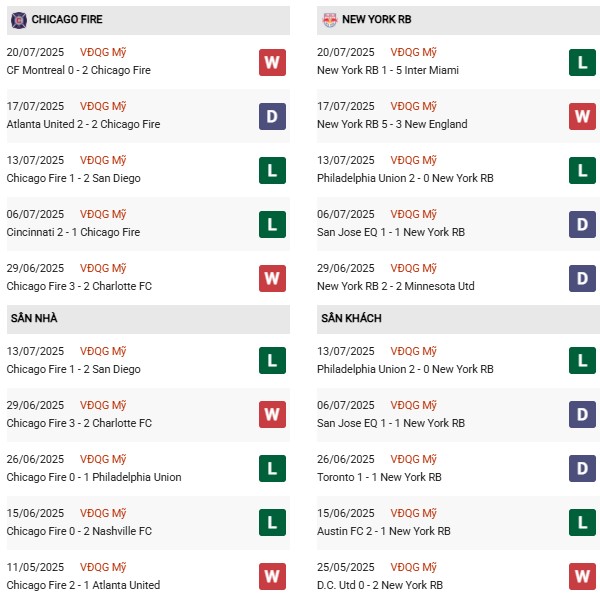This screenshot has width=600, height=602.
Task: Open the NEW YORK RB team header
Action: point(377,19)
